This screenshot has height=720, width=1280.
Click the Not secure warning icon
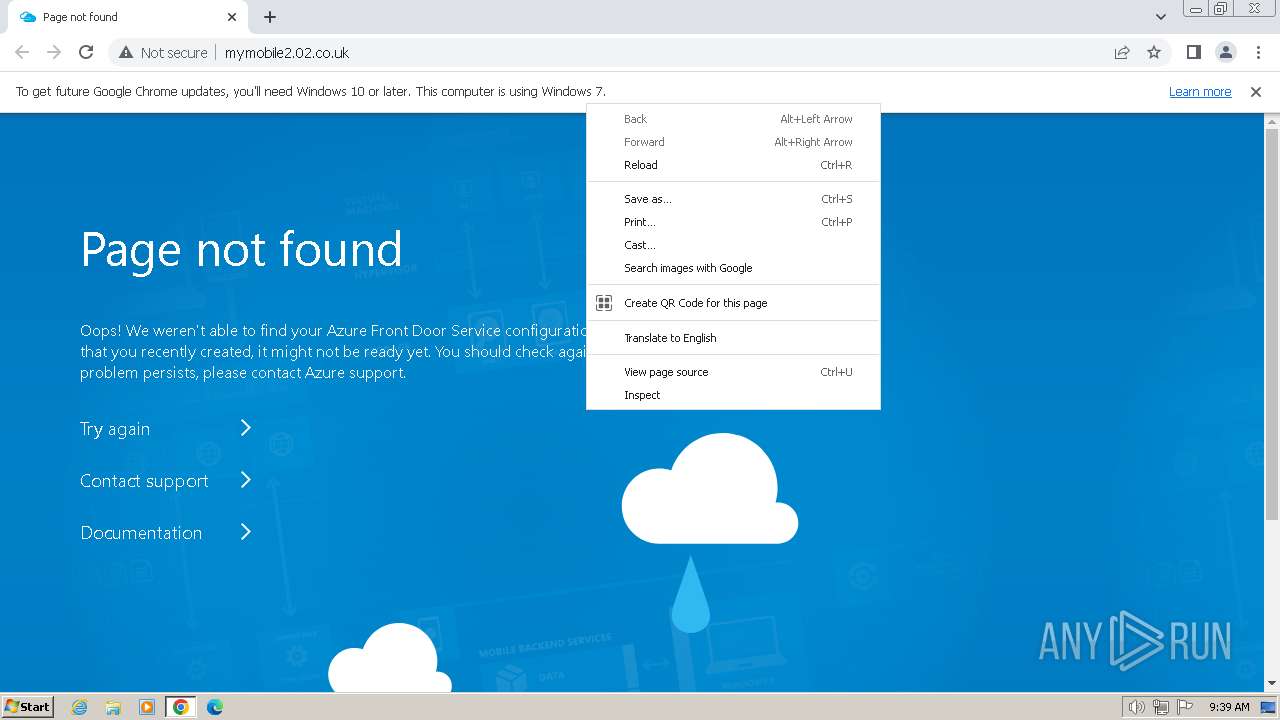126,52
